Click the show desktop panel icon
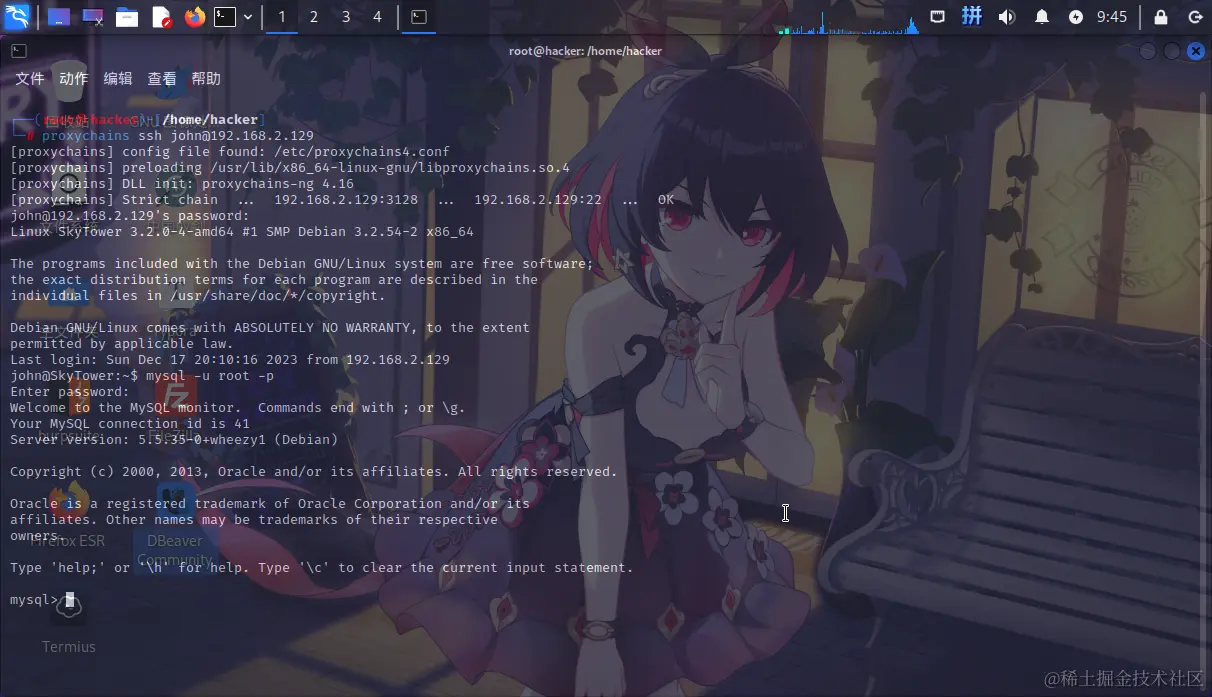 point(58,17)
